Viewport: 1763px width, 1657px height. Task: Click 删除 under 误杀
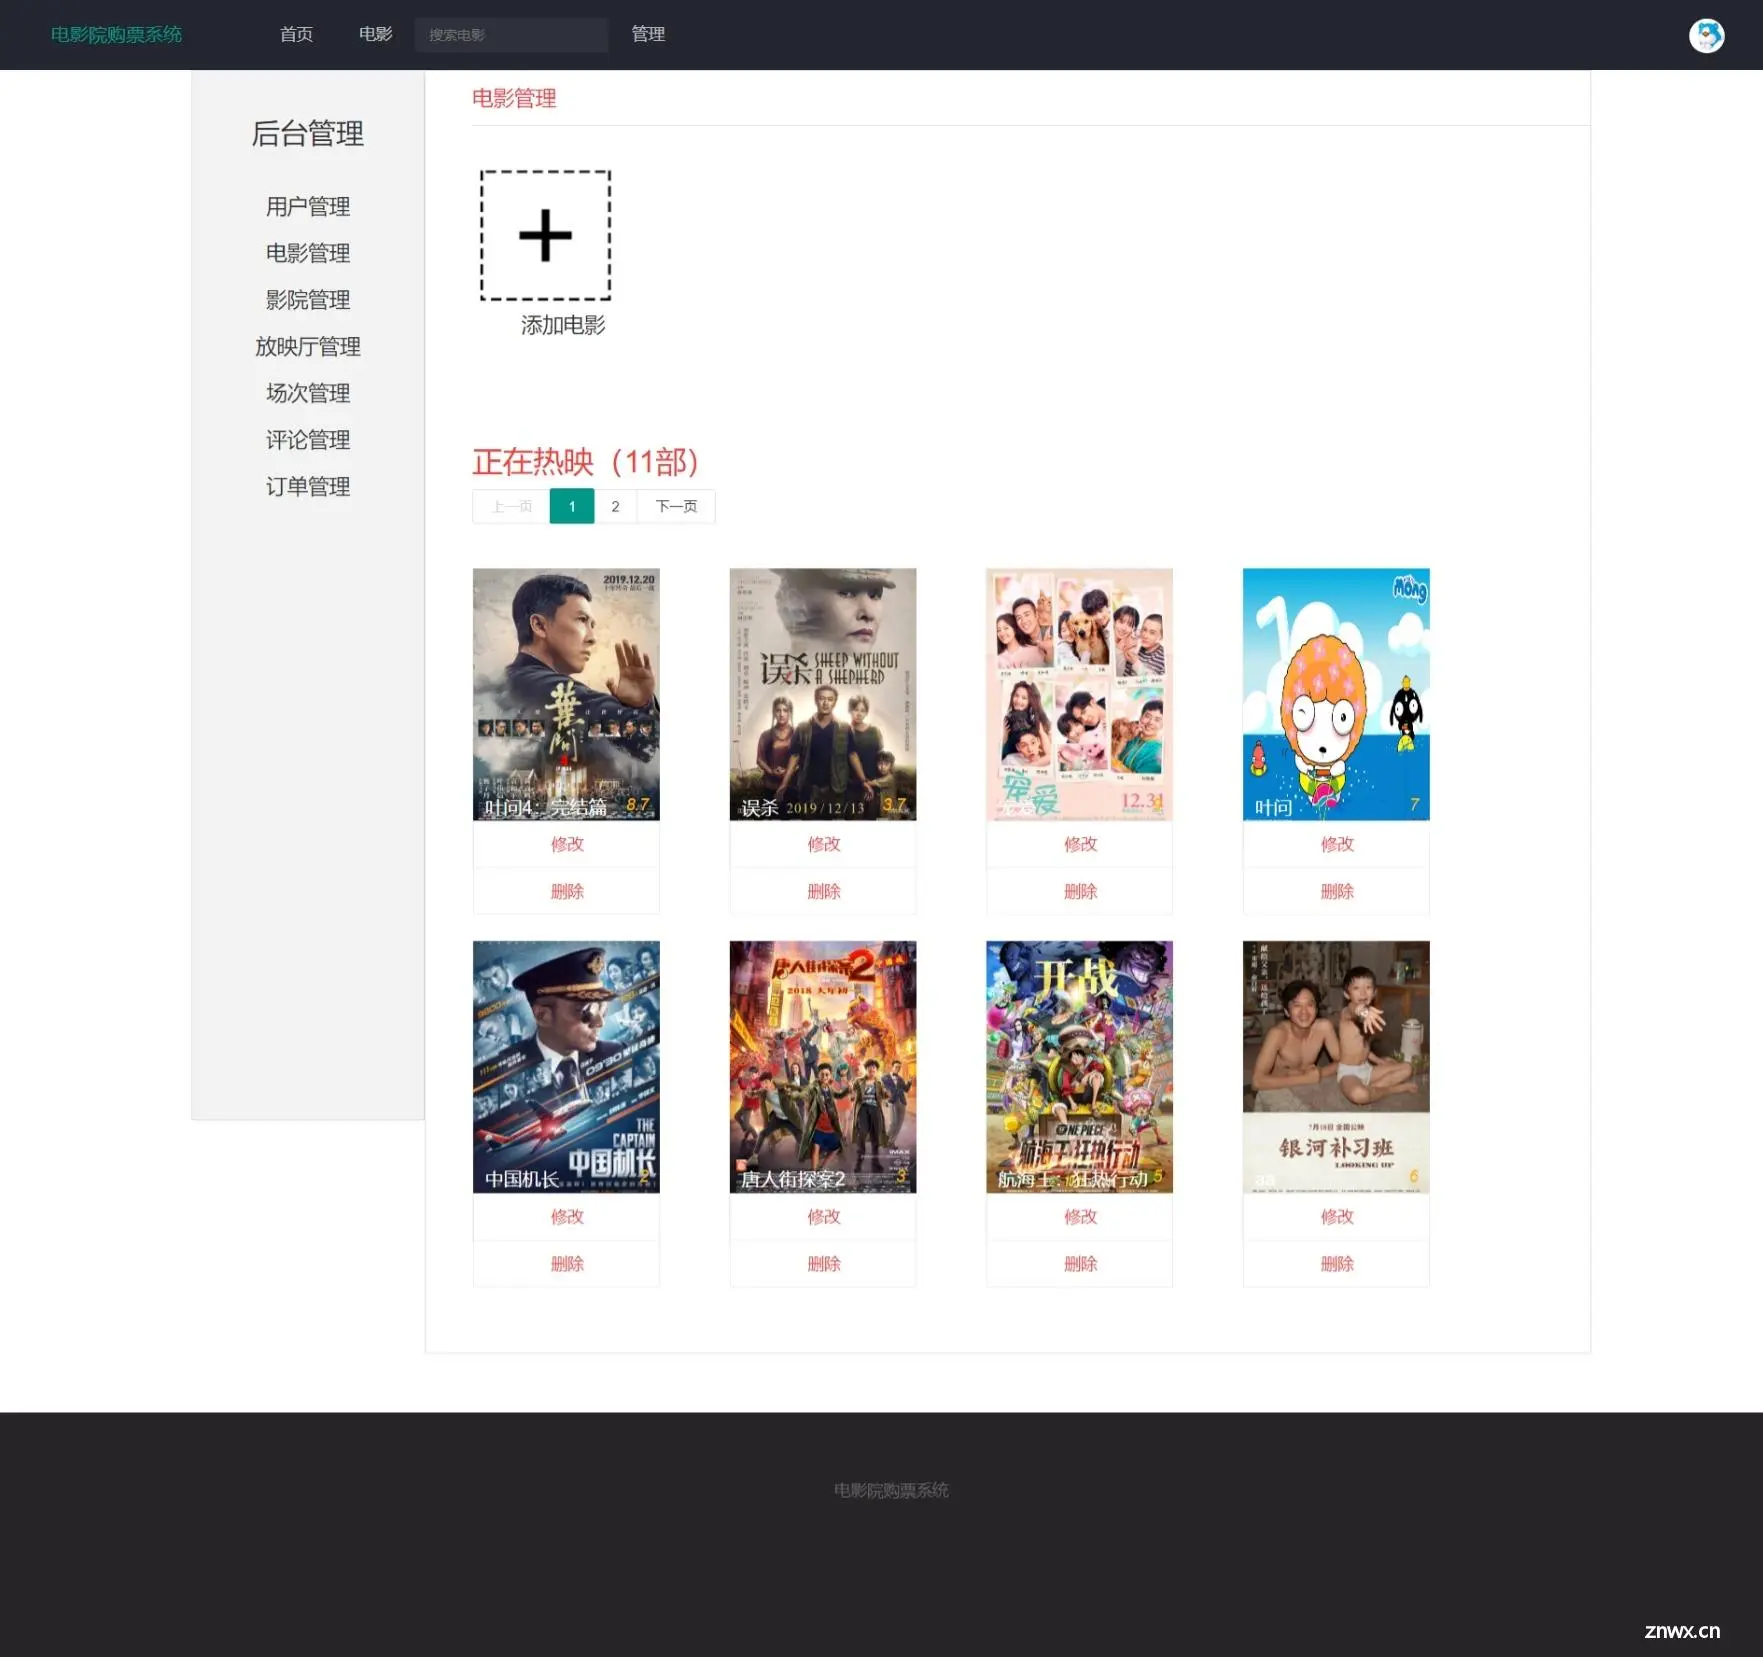pos(823,891)
